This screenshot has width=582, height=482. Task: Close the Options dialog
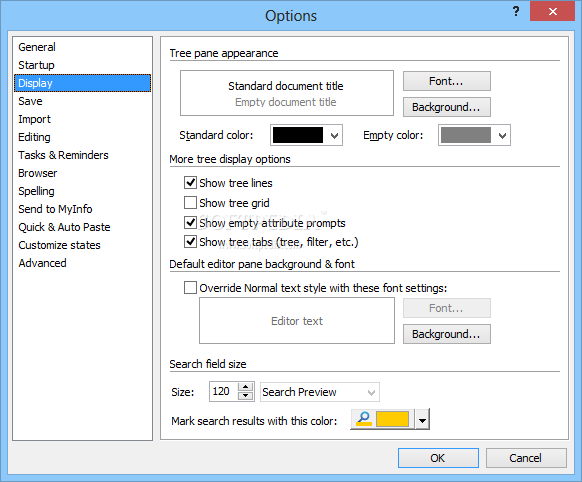click(x=552, y=12)
